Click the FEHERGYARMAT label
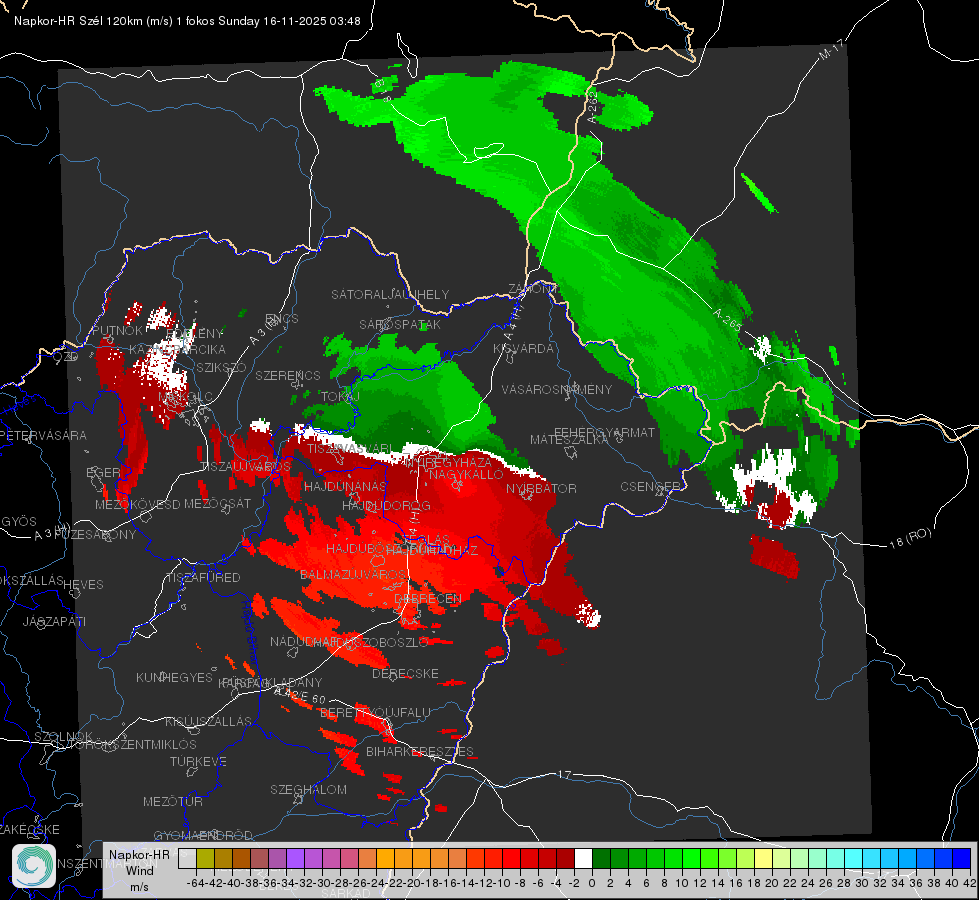Image resolution: width=979 pixels, height=900 pixels. (x=604, y=432)
